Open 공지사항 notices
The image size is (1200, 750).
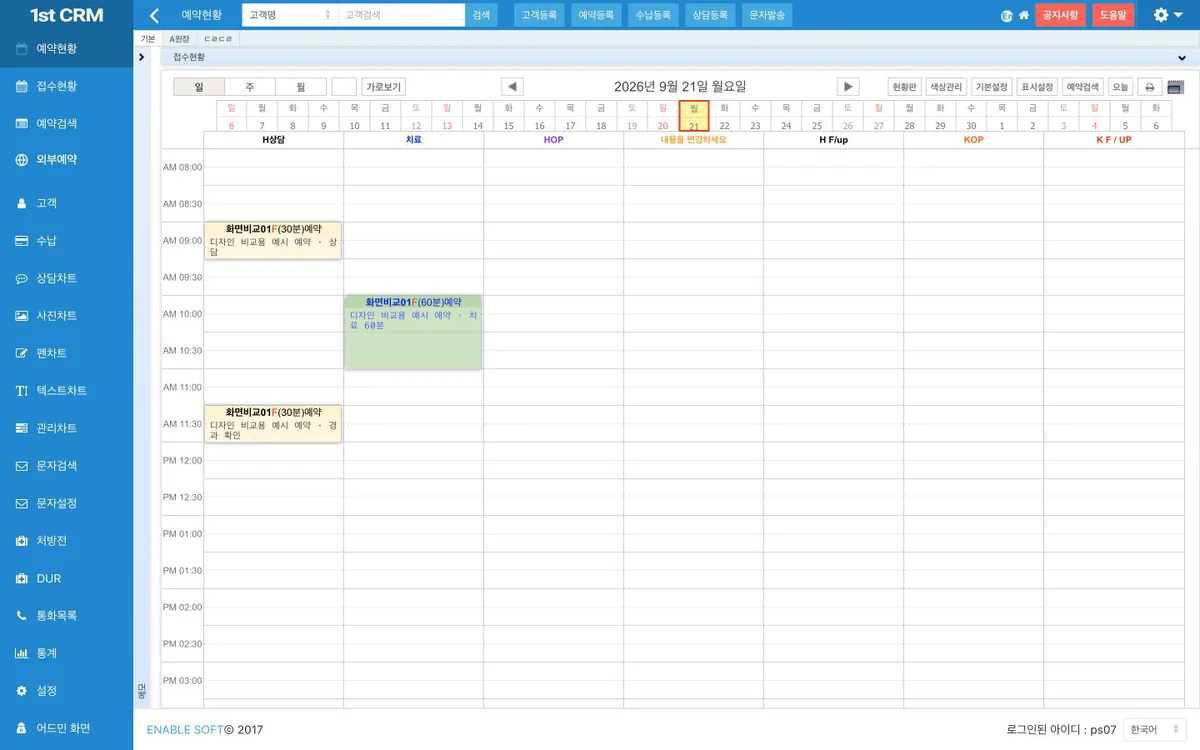click(1060, 15)
